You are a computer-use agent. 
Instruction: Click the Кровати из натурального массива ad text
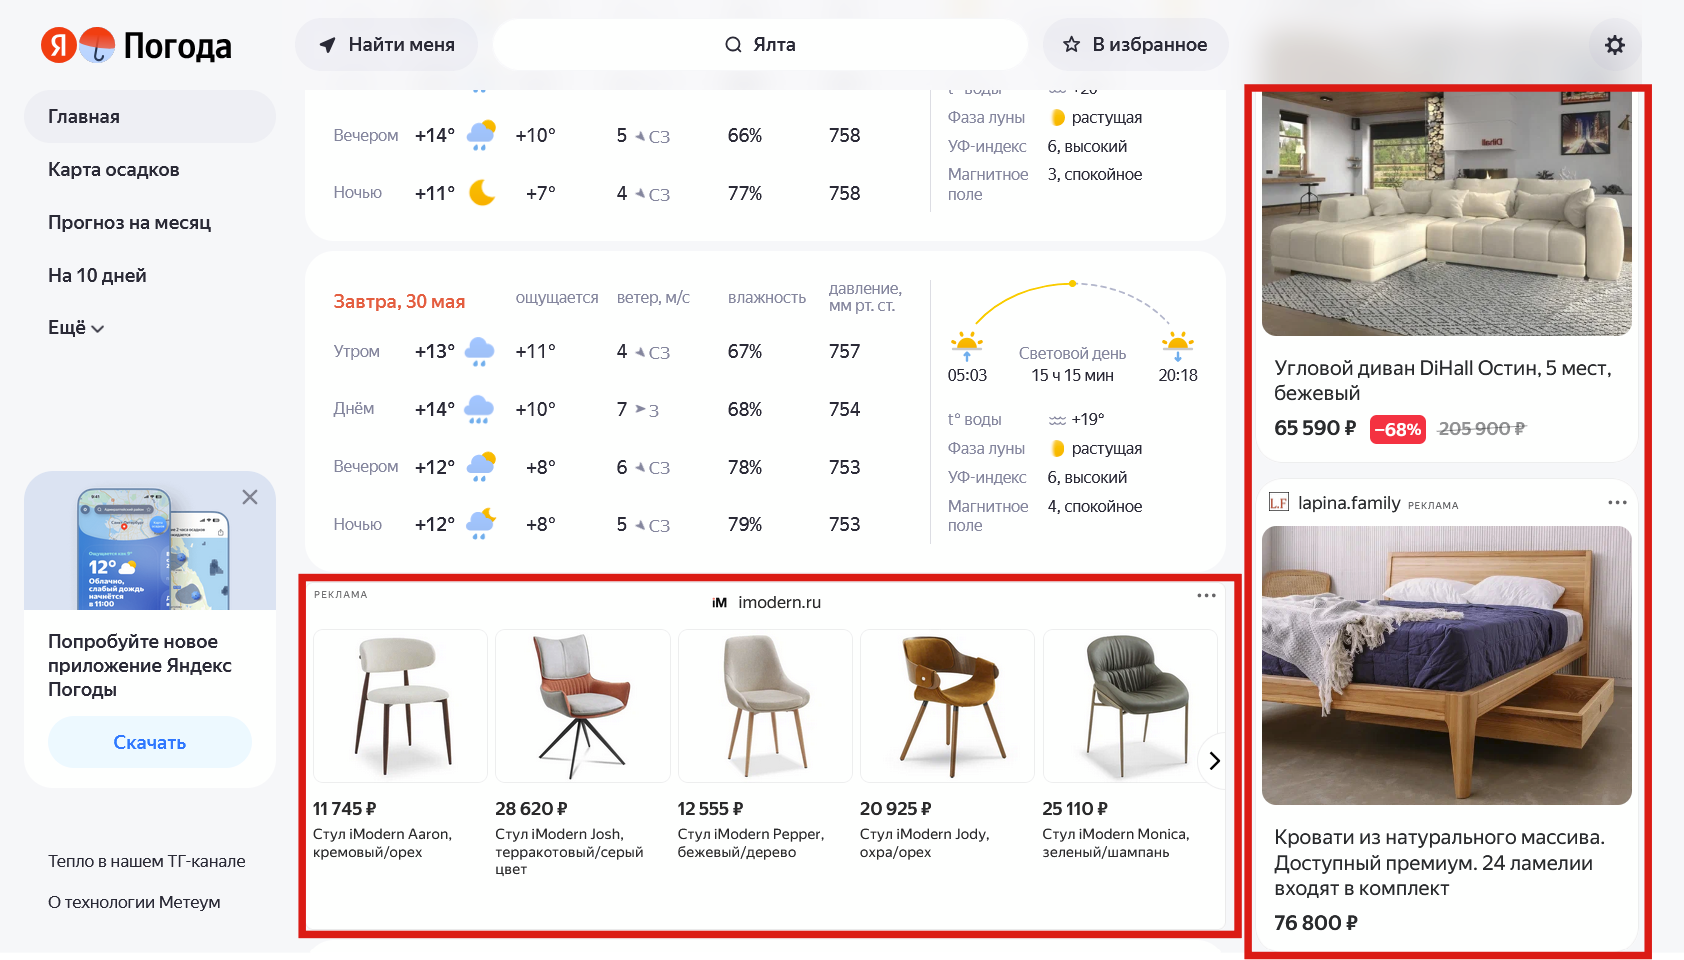point(1439,863)
